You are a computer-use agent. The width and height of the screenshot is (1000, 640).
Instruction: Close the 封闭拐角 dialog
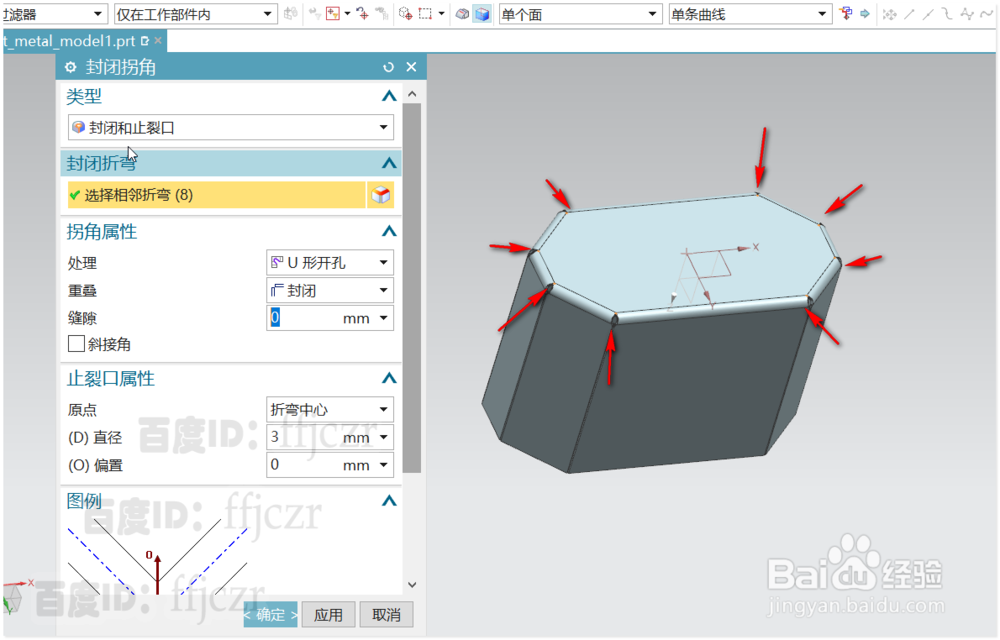[411, 67]
